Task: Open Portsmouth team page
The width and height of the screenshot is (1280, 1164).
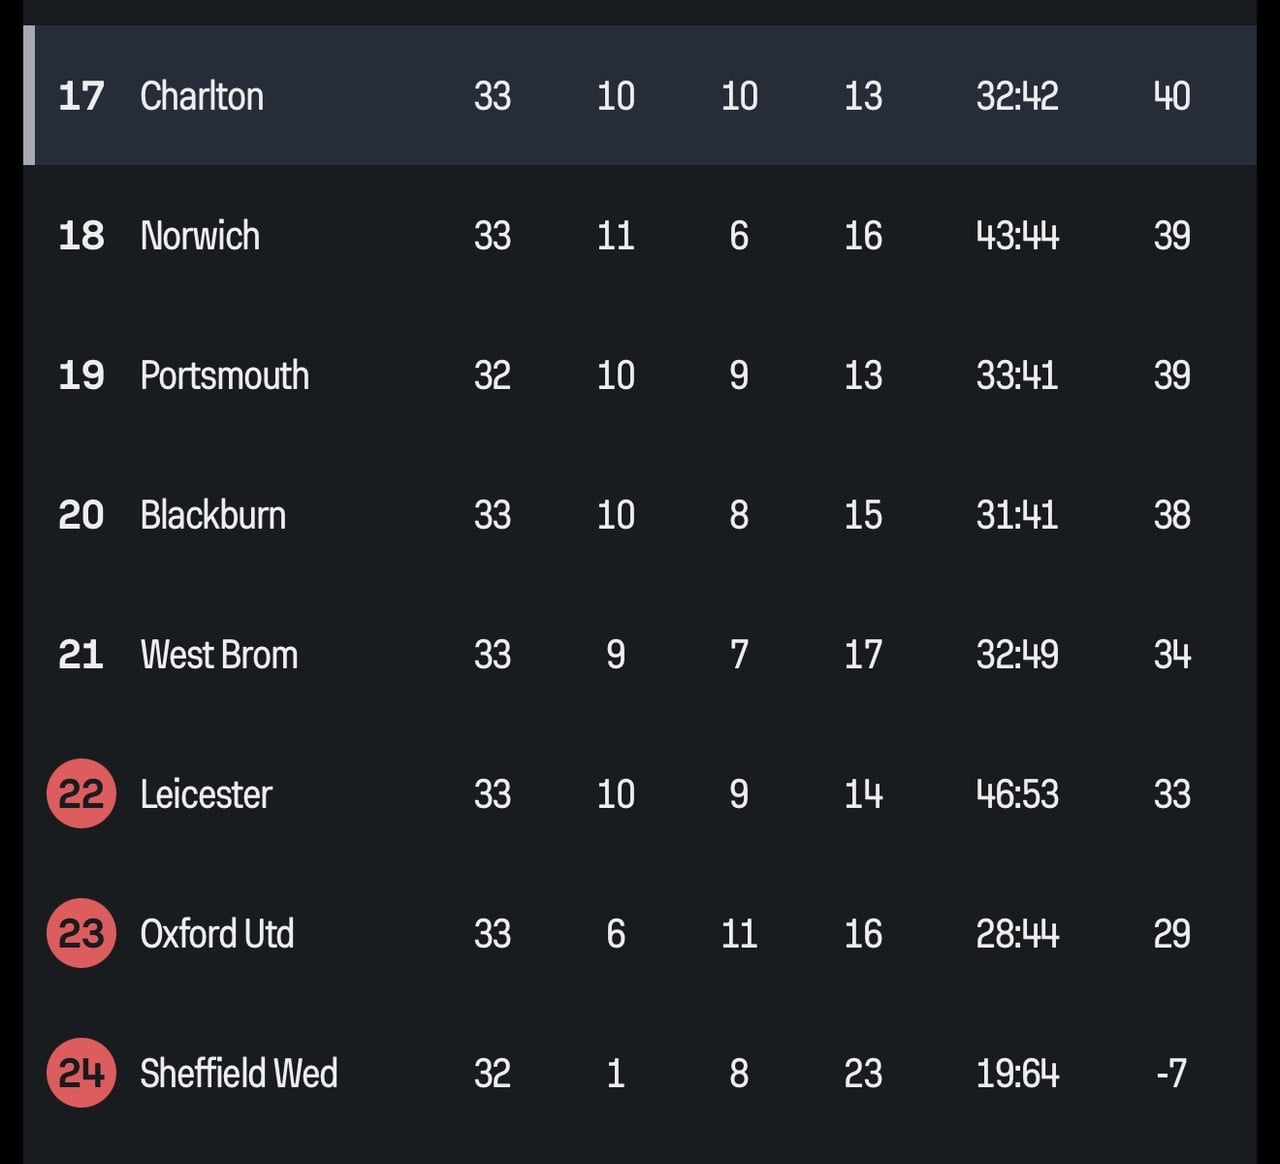Action: point(225,376)
